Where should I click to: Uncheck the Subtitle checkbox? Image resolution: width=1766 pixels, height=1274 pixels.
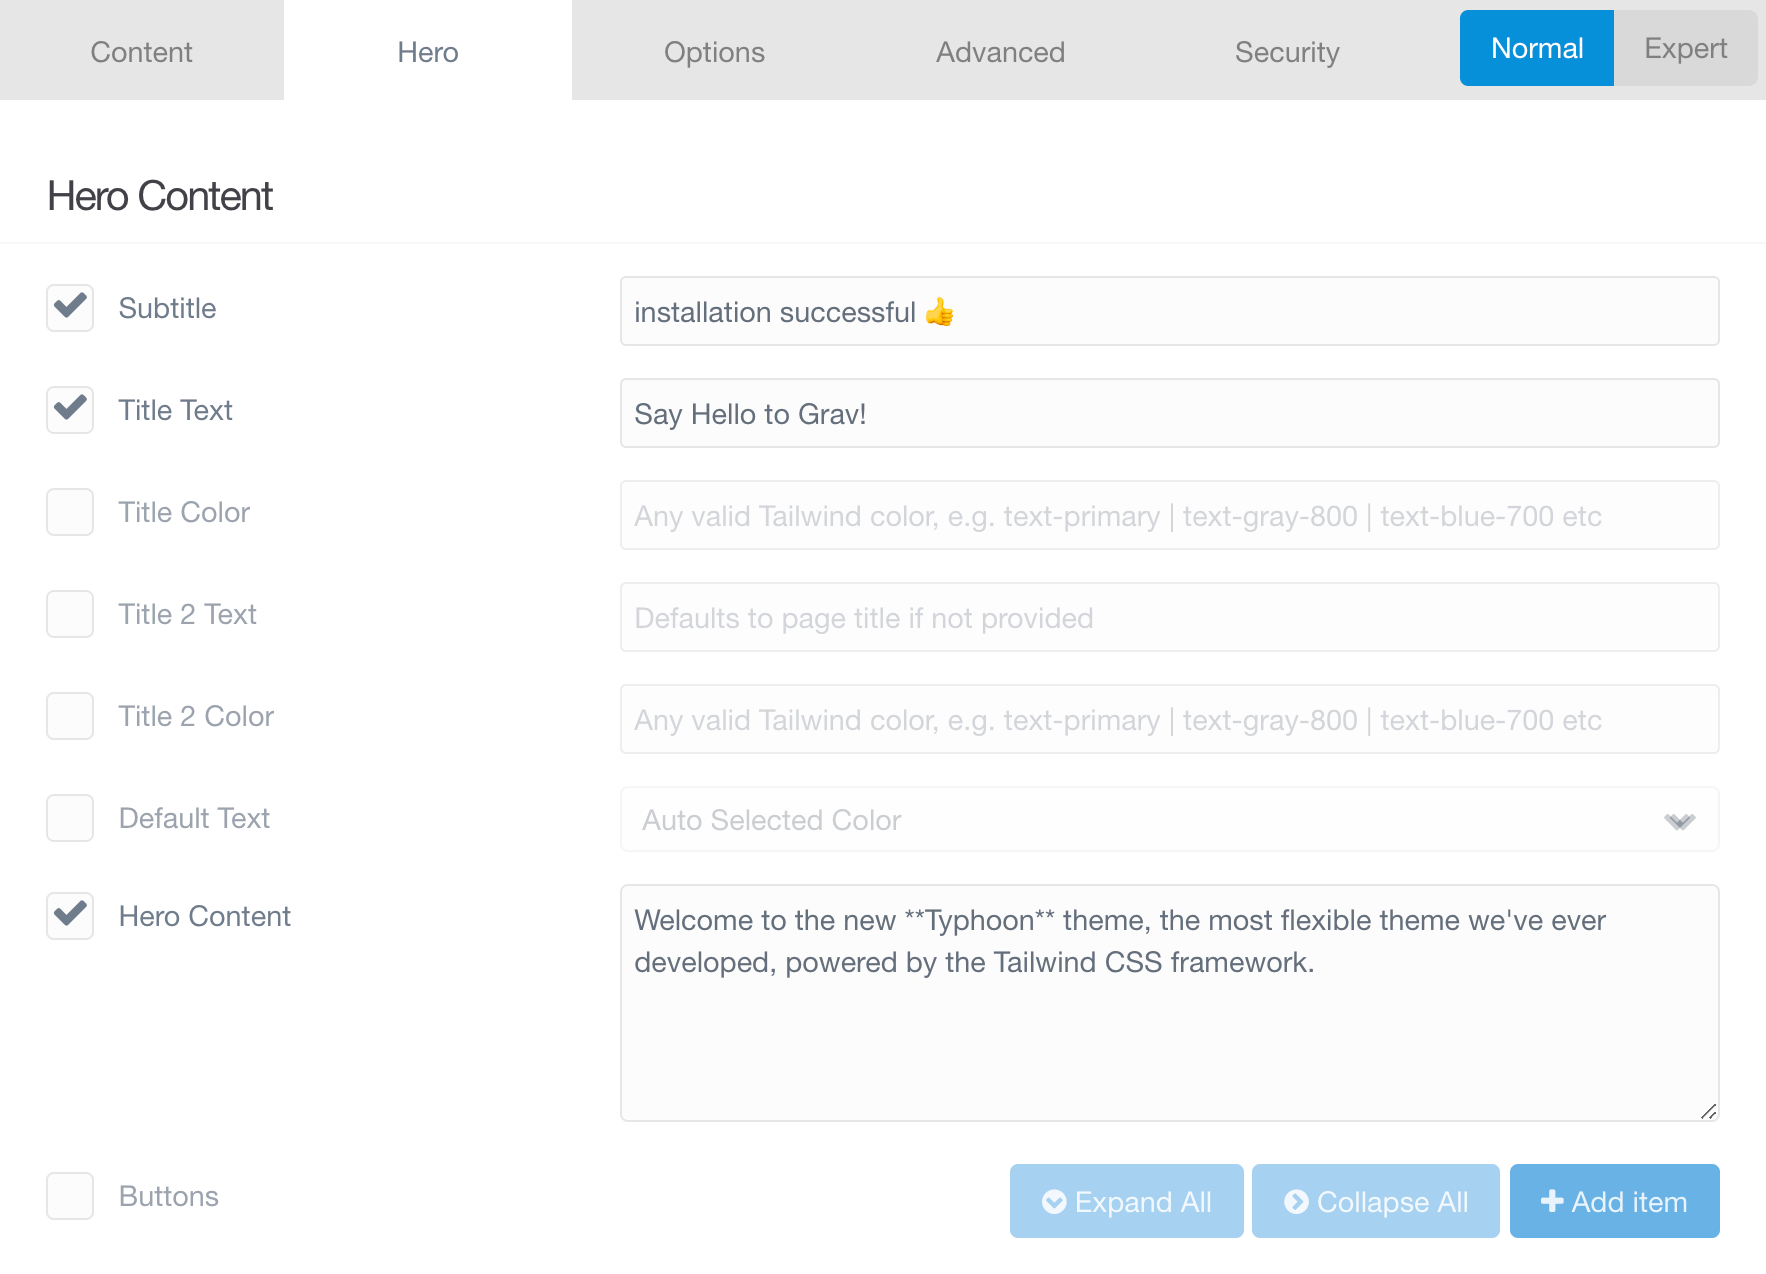(x=70, y=308)
